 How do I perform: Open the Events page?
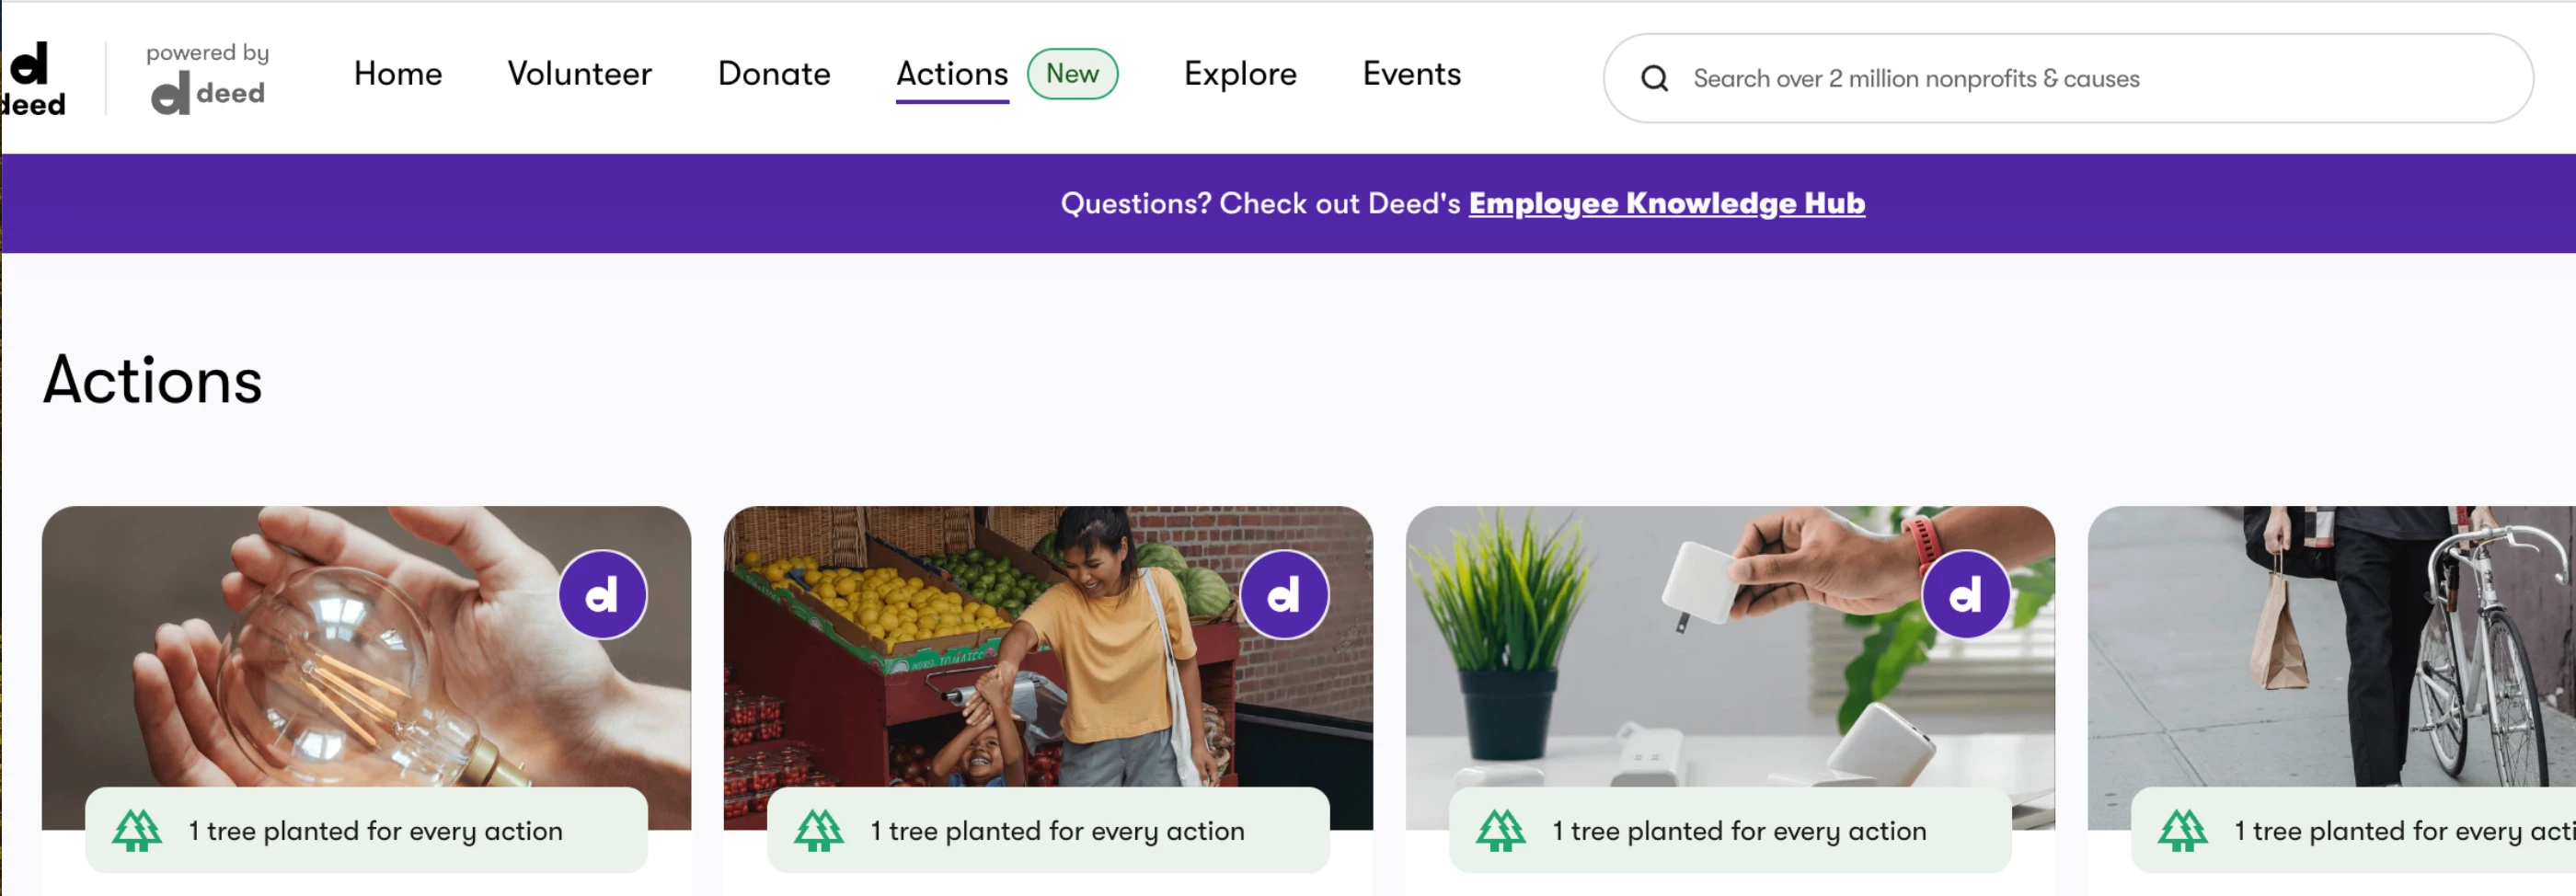click(1412, 74)
